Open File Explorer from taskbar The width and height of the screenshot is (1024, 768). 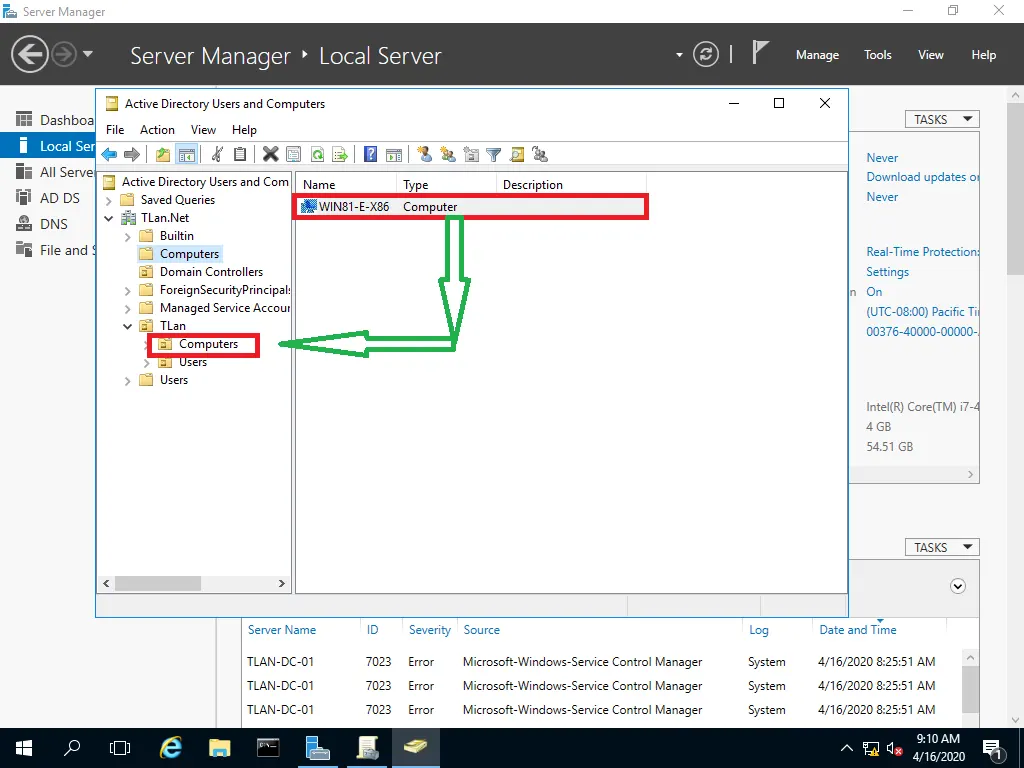[219, 748]
